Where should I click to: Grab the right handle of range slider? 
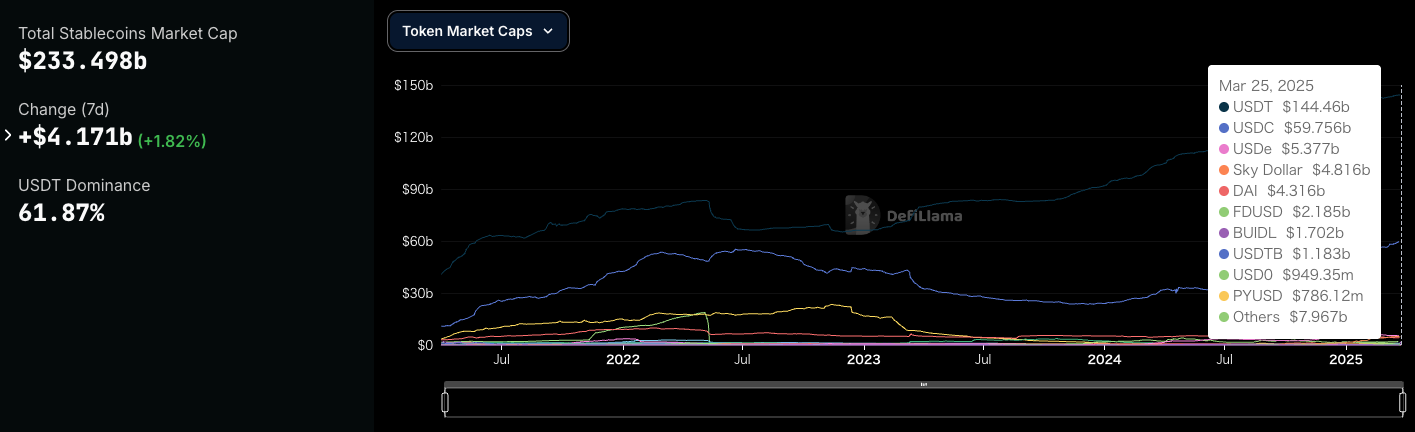(1402, 403)
